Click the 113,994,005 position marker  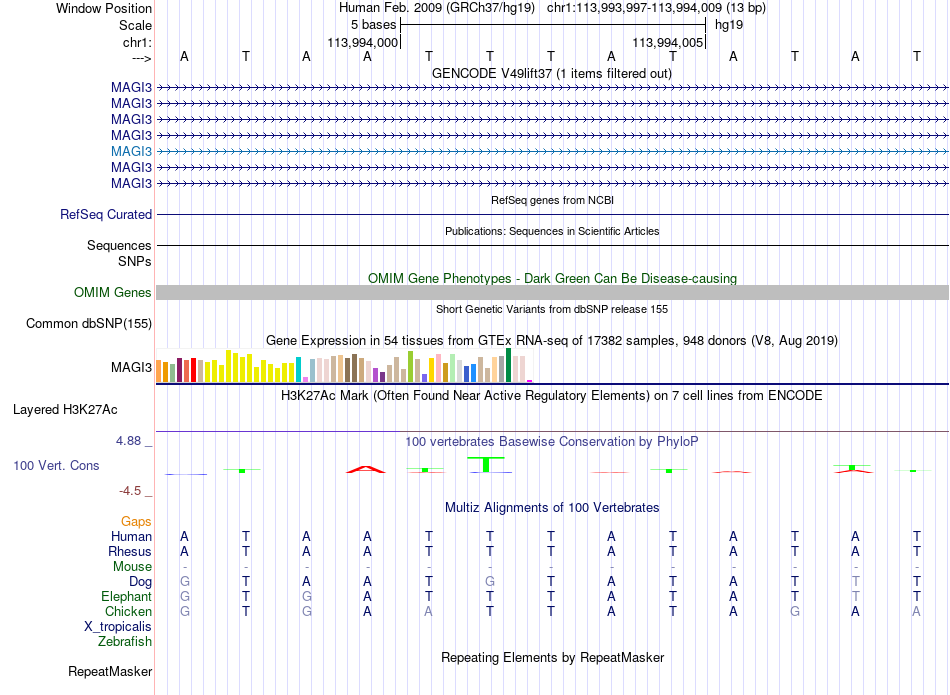pyautogui.click(x=668, y=42)
